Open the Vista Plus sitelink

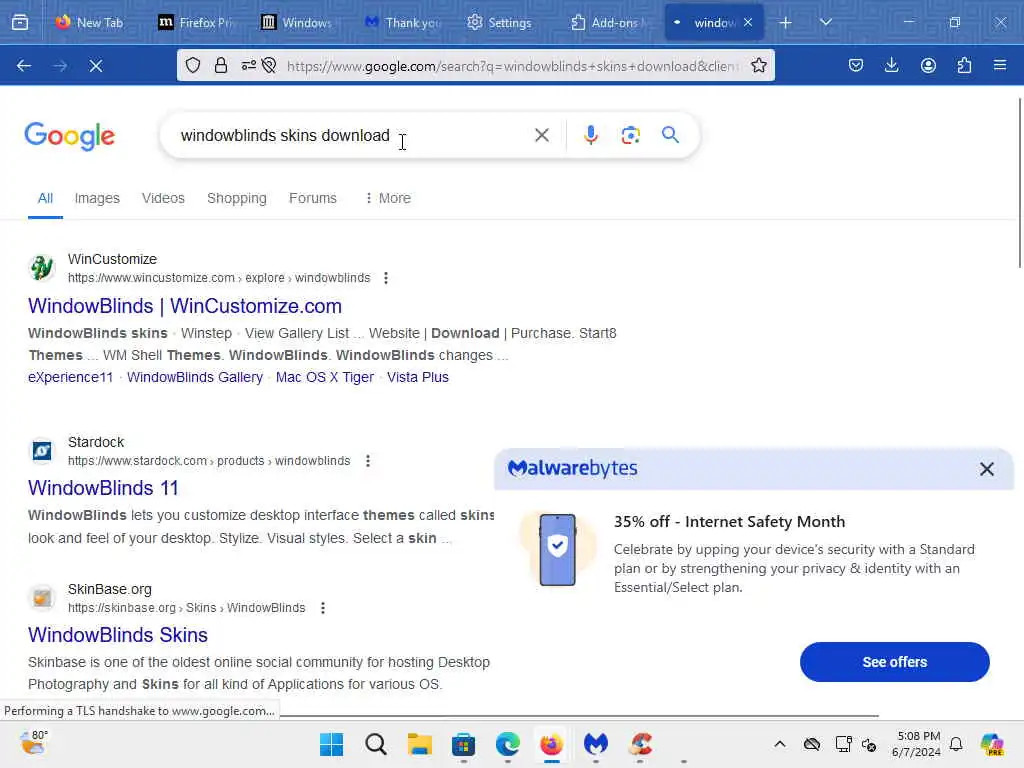pos(417,377)
